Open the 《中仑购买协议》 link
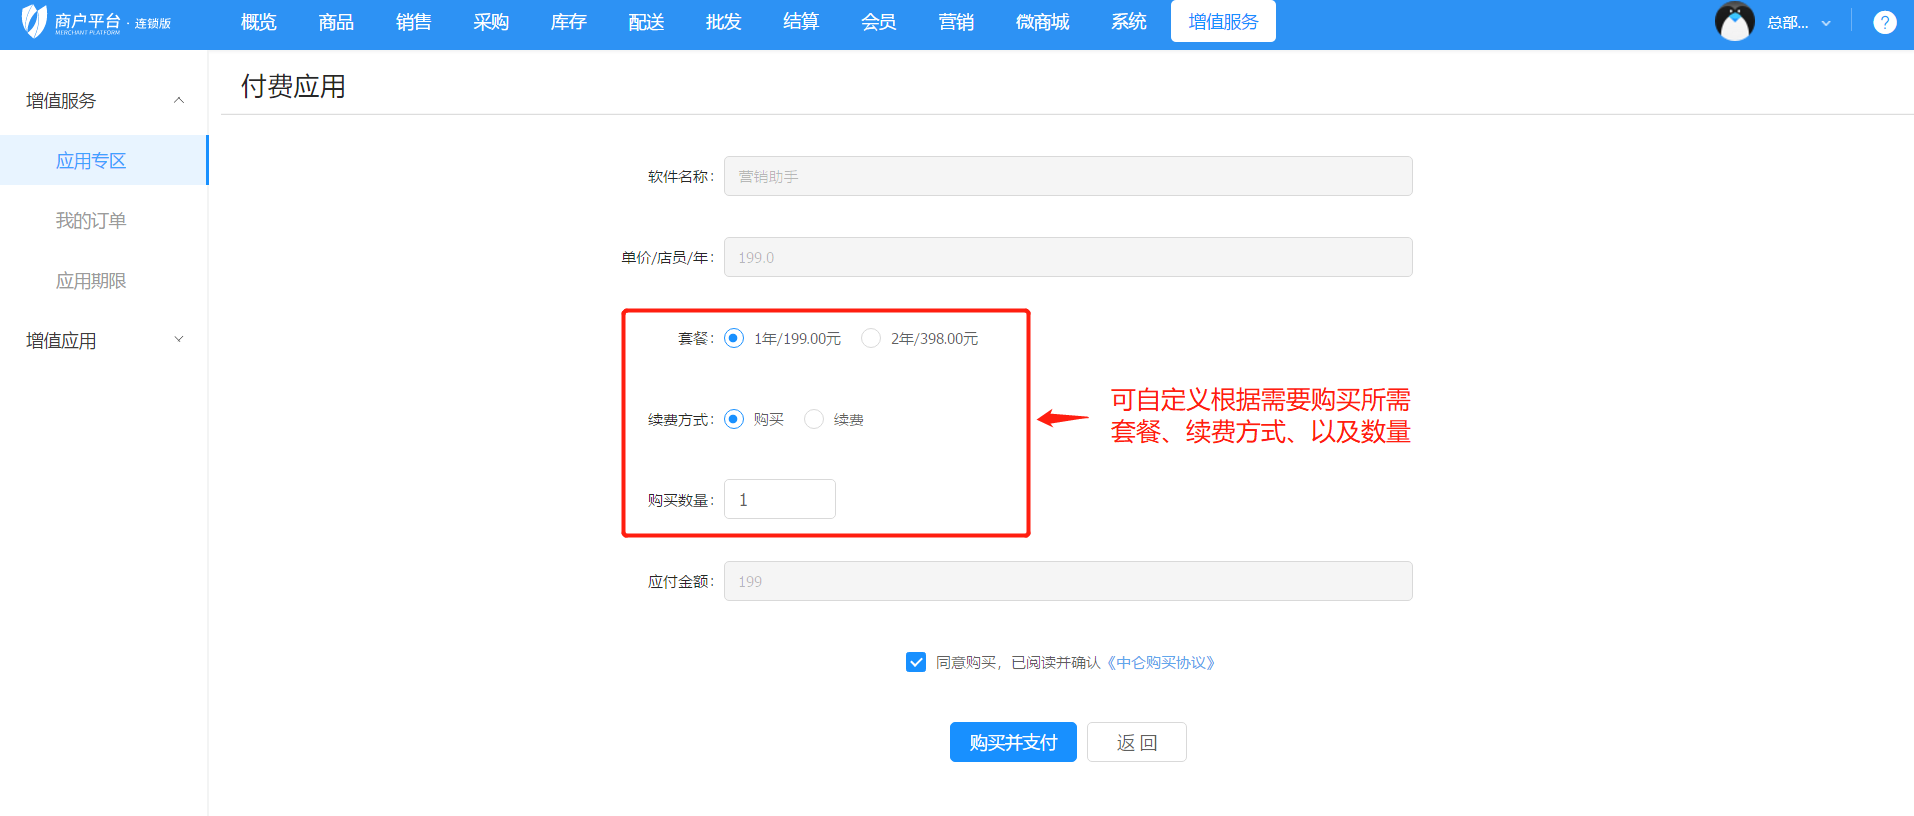 pyautogui.click(x=1160, y=662)
